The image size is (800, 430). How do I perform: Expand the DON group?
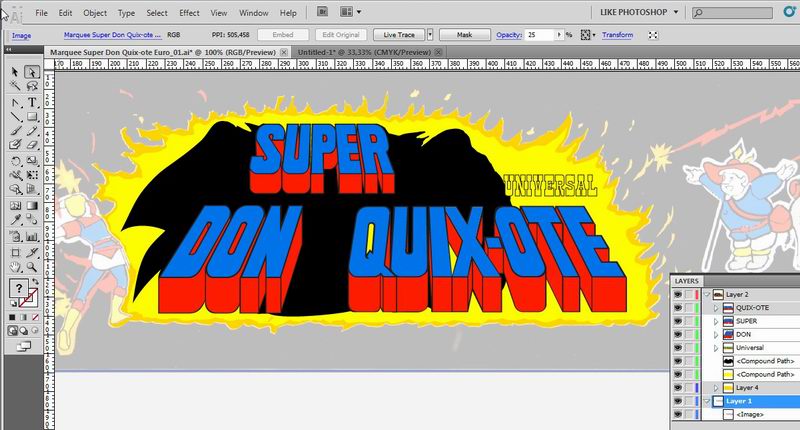click(x=716, y=334)
